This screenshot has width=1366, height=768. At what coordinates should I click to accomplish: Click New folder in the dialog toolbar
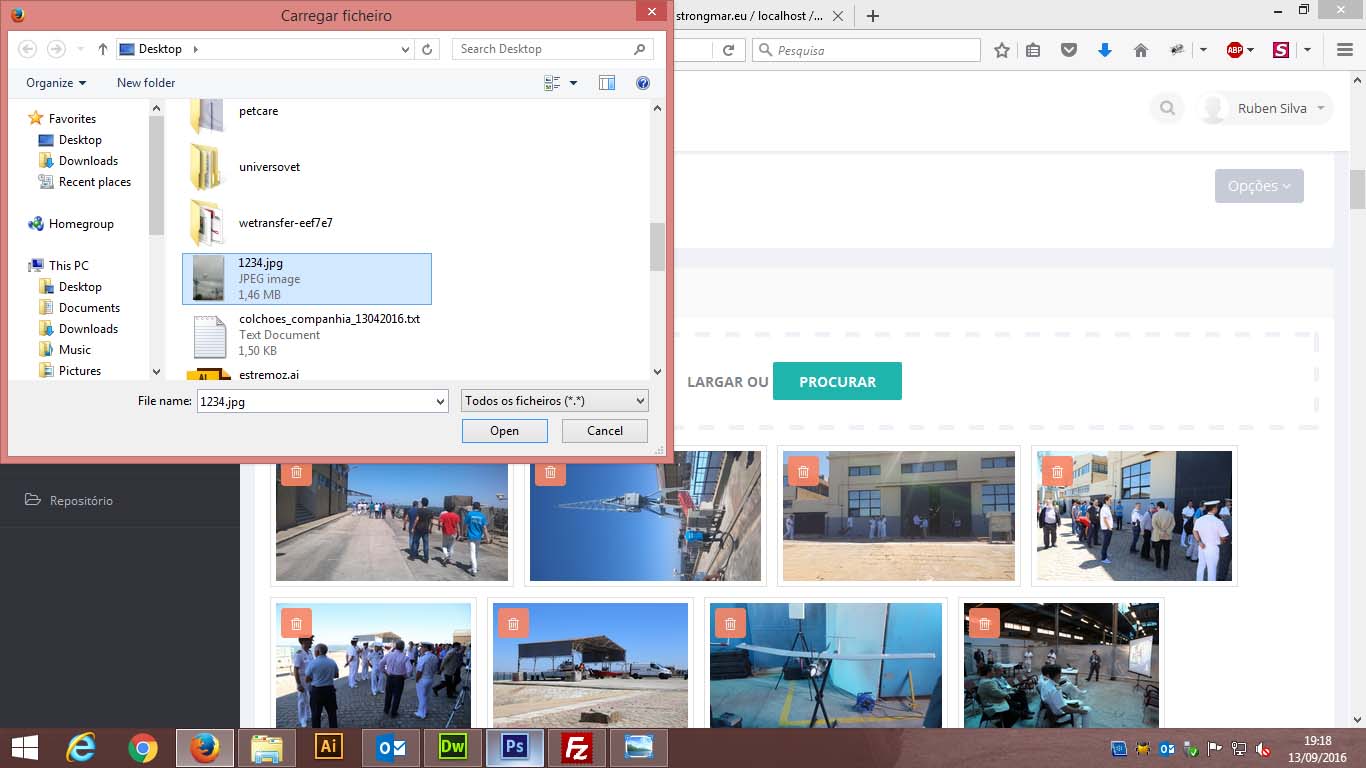pos(146,83)
